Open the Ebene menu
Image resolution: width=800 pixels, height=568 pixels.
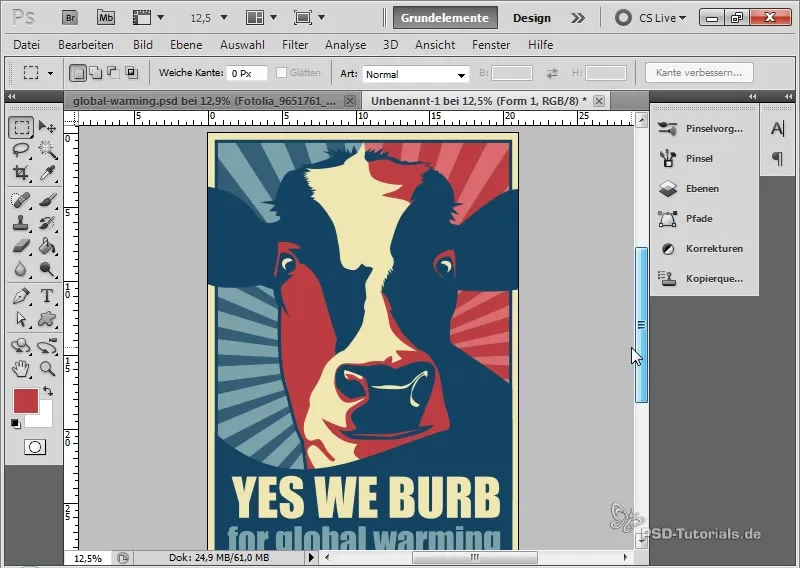(x=186, y=45)
